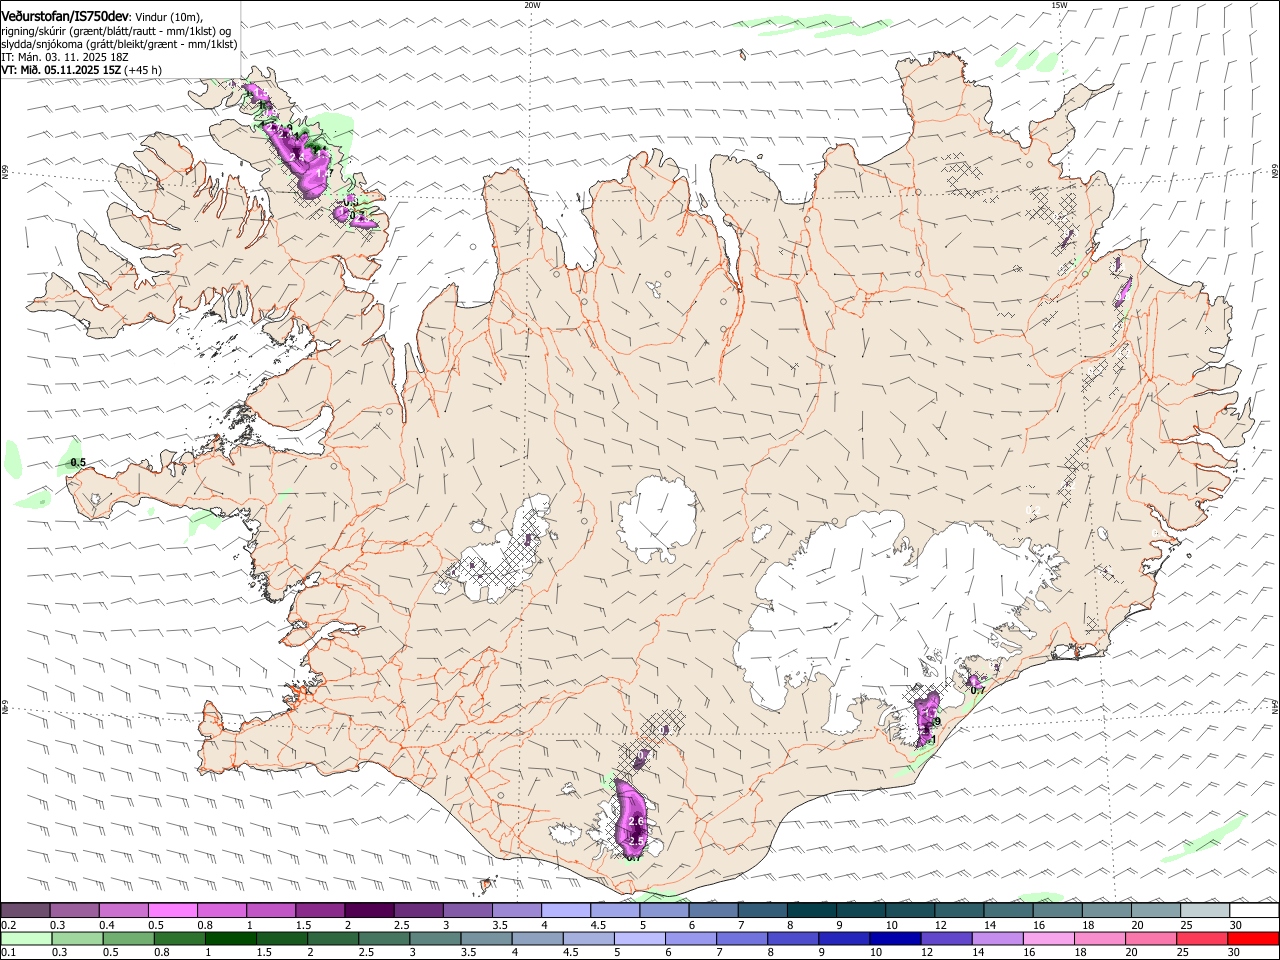This screenshot has width=1280, height=960.
Task: Select the upper legend swatch between 2 and 2.5
Action: pos(369,910)
